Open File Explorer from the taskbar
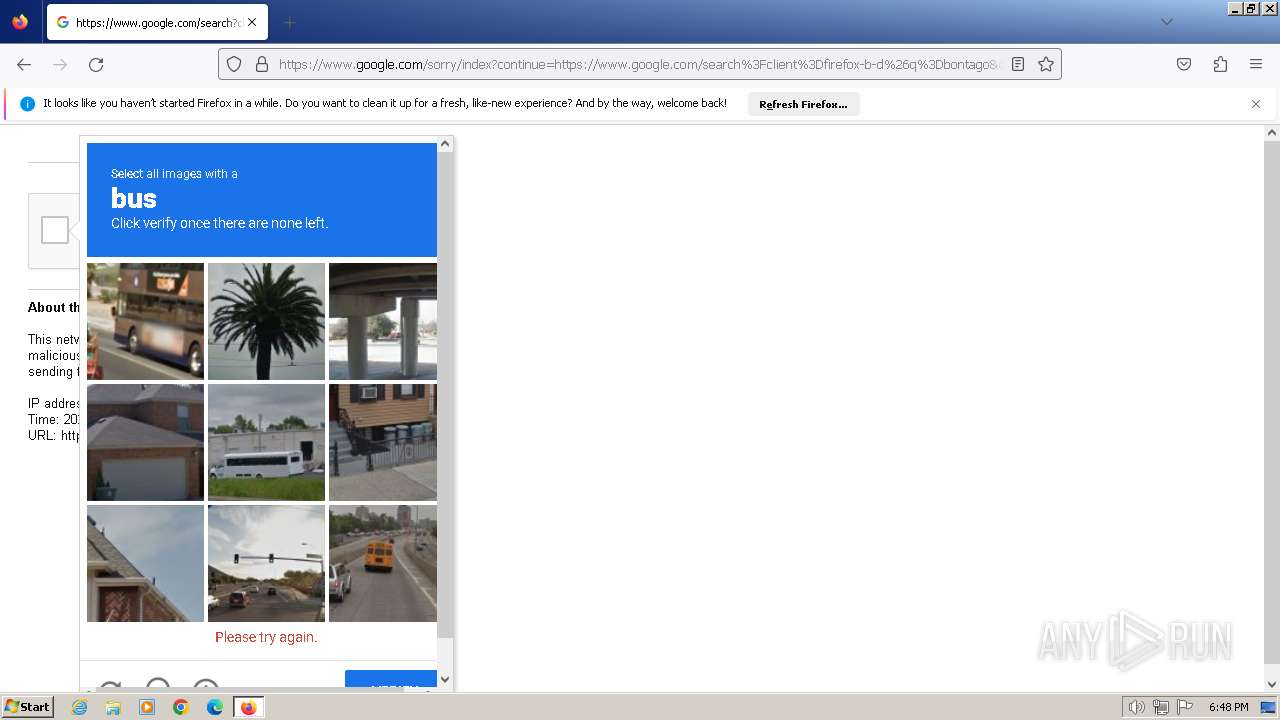Screen dimensions: 1280x720 click(113, 707)
